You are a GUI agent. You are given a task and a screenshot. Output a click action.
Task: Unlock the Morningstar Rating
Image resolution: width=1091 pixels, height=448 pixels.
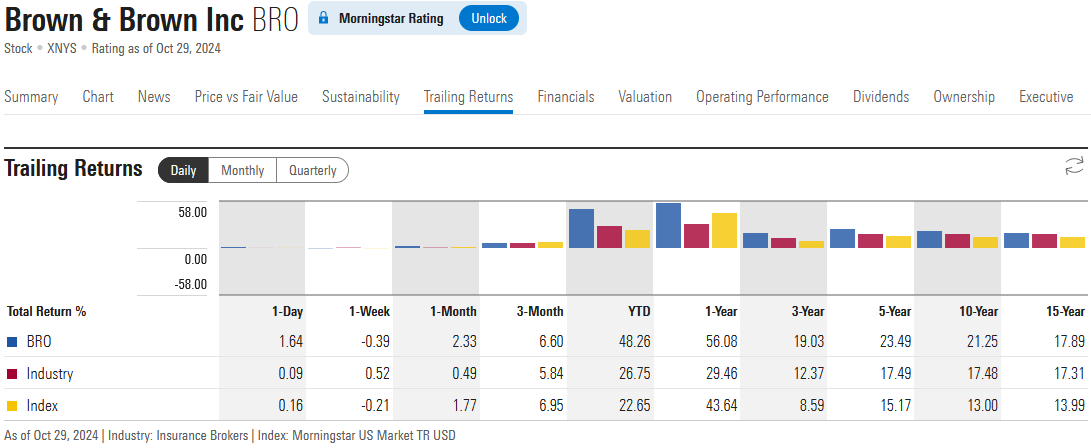tap(488, 19)
